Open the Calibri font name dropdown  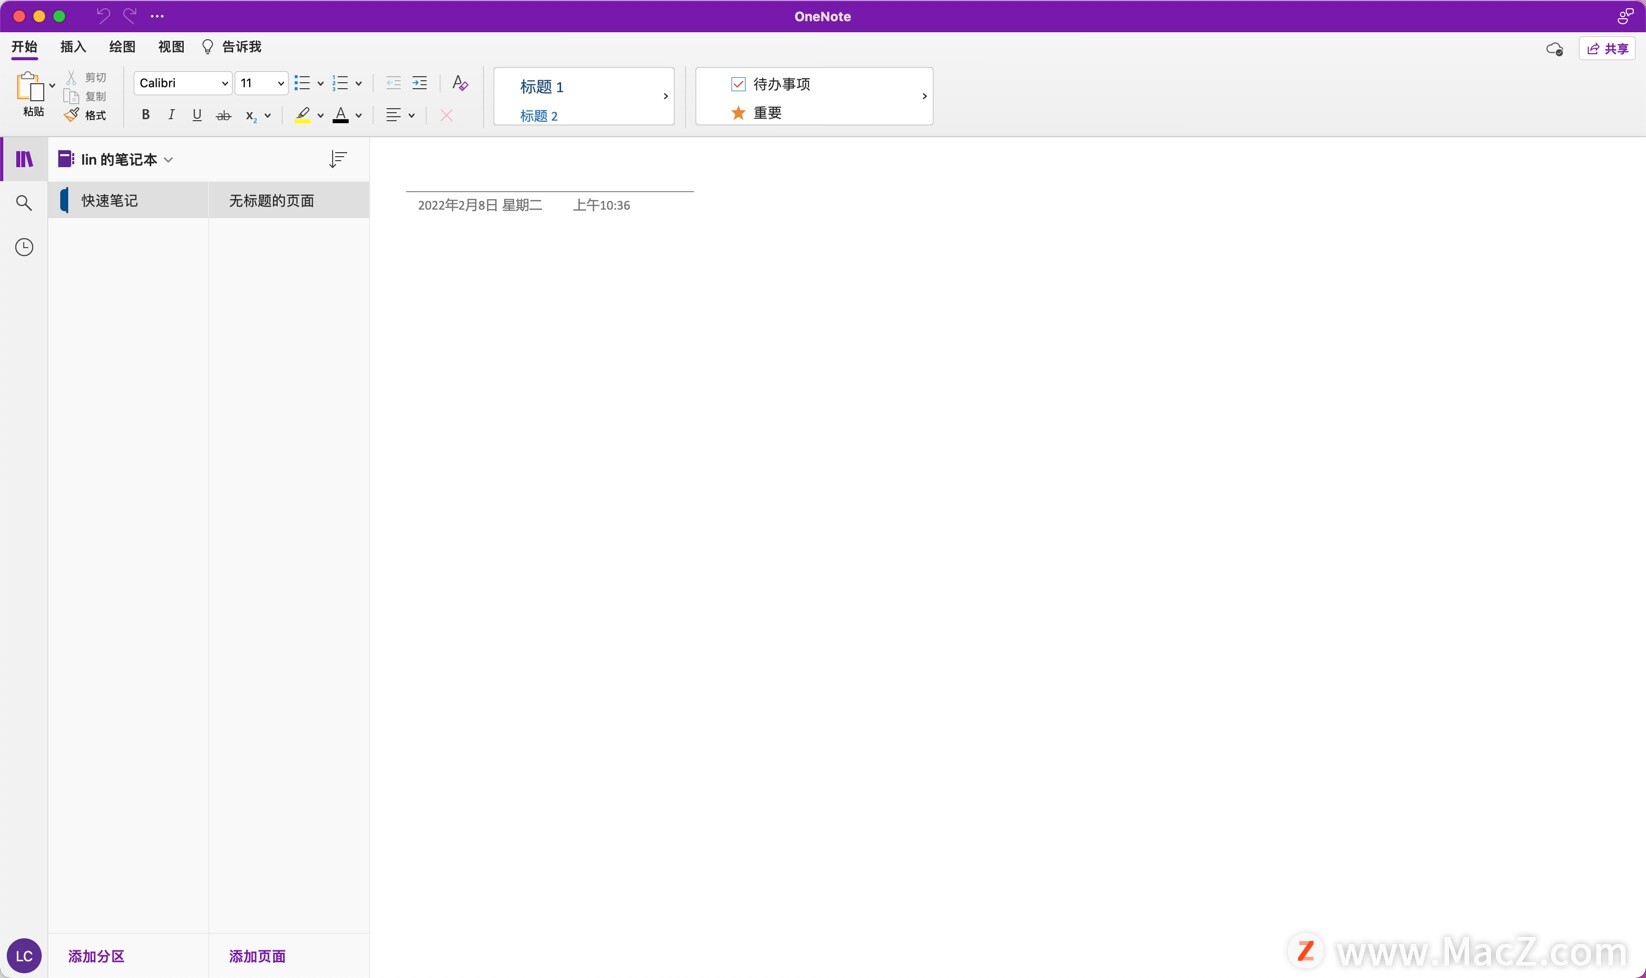tap(183, 83)
